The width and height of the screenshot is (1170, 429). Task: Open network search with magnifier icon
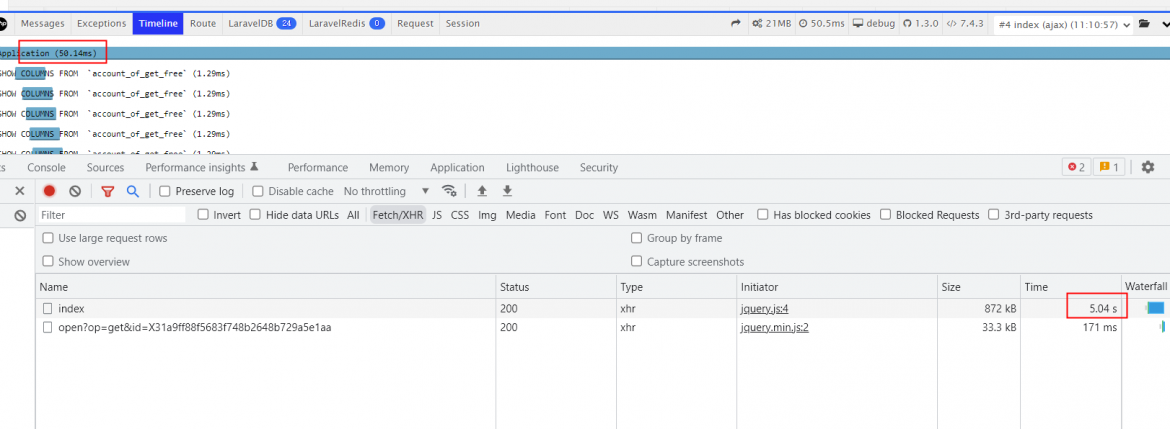(x=133, y=191)
